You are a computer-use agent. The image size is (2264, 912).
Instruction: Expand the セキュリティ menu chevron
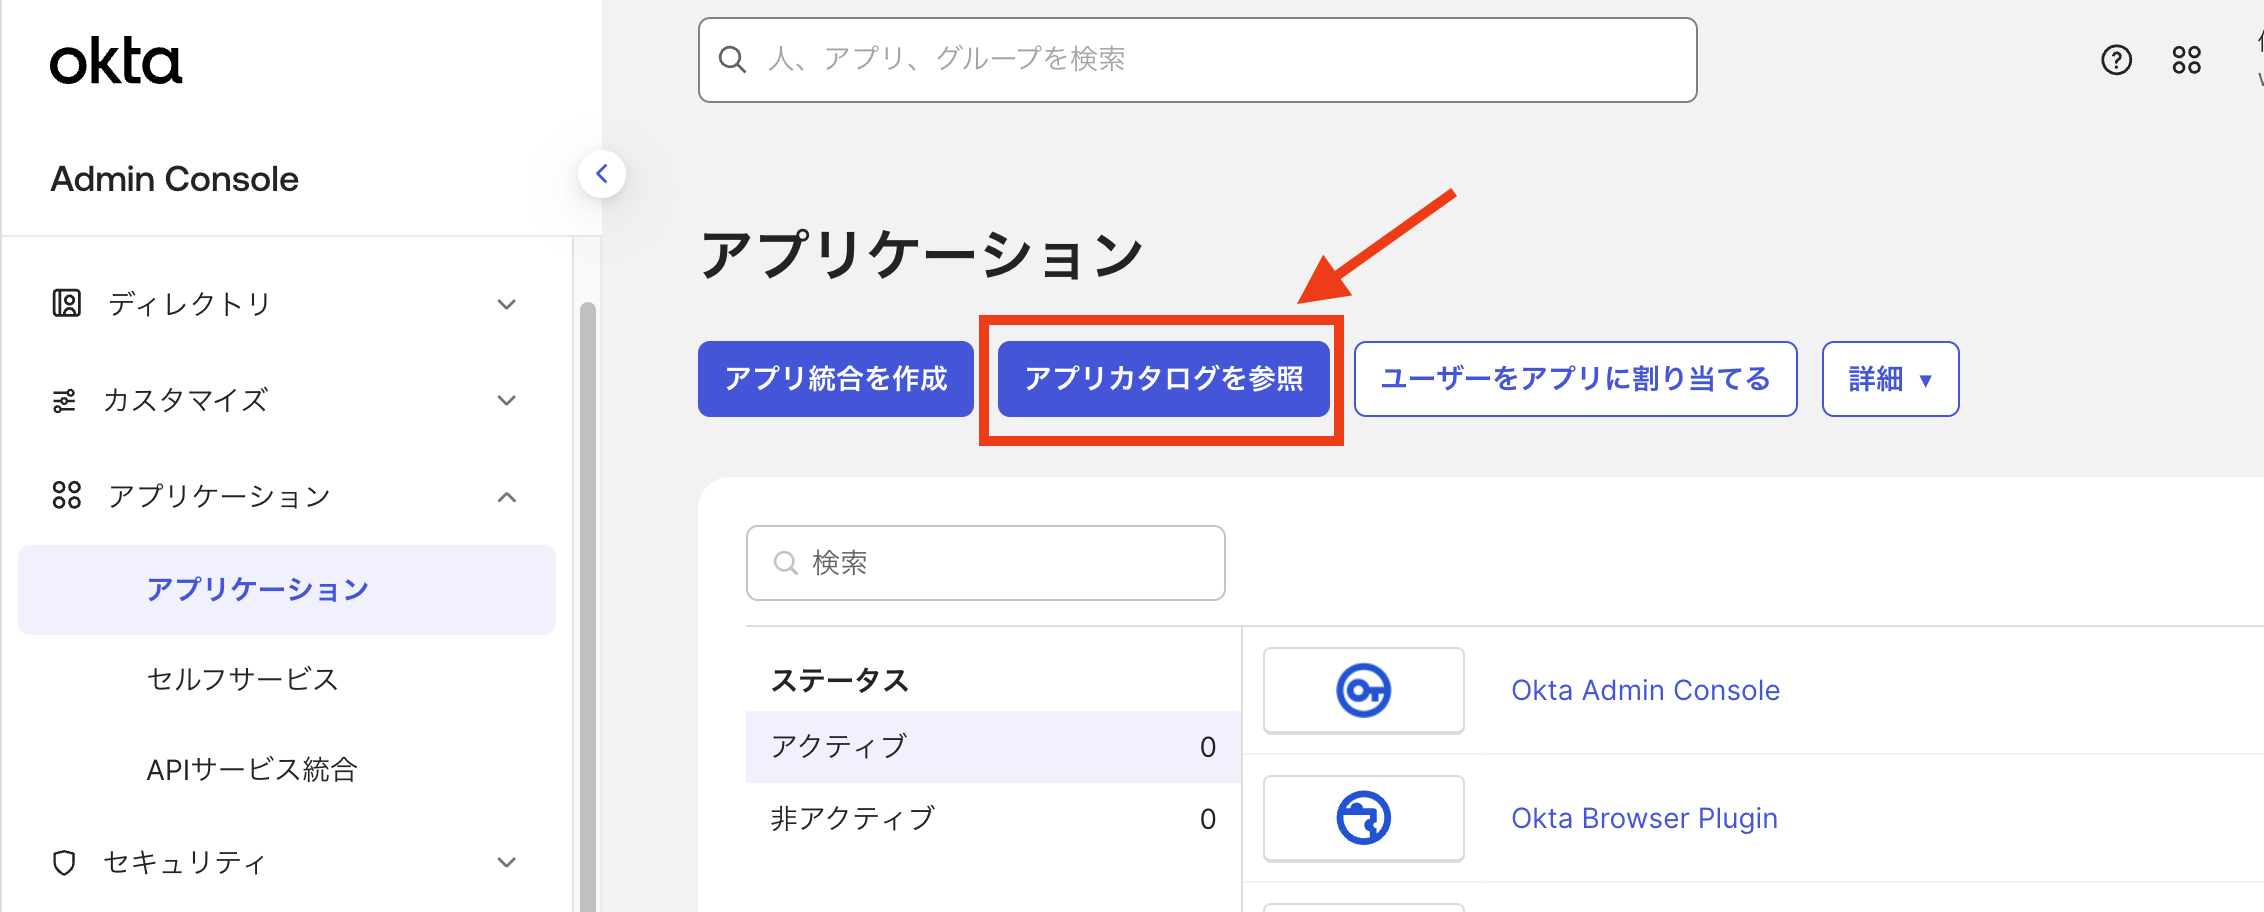click(507, 862)
